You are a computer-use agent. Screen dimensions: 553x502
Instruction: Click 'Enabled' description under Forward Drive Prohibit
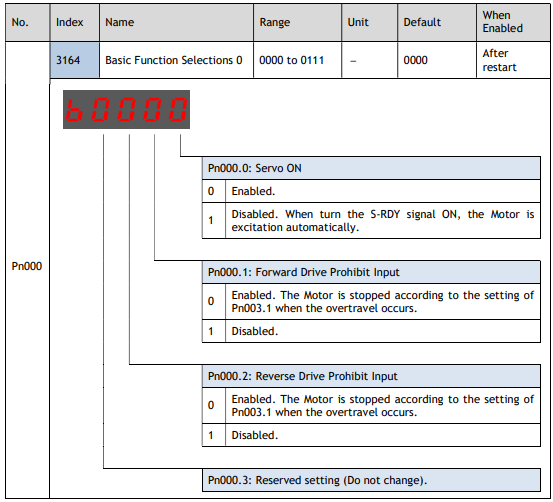383,302
